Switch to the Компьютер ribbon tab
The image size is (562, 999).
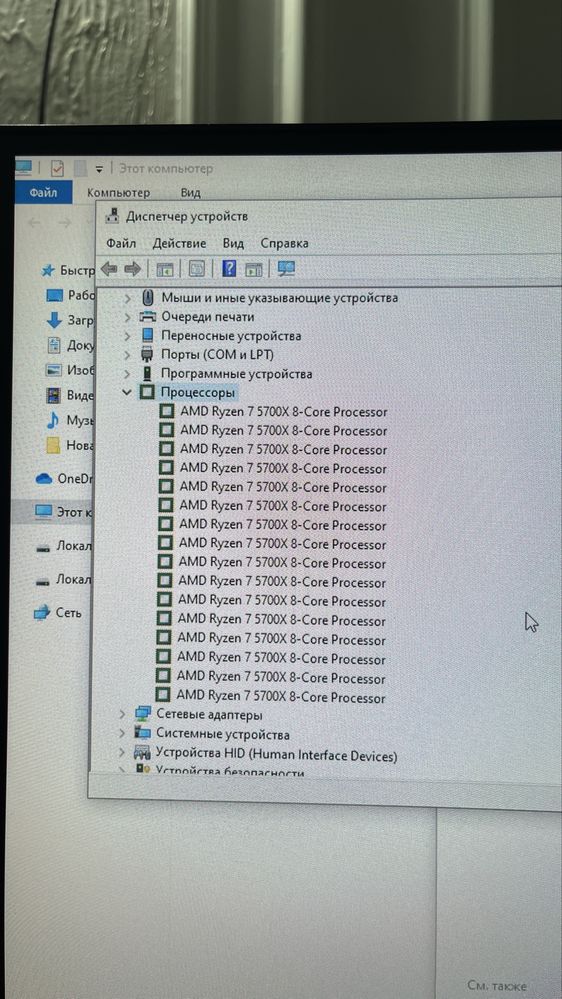click(119, 192)
